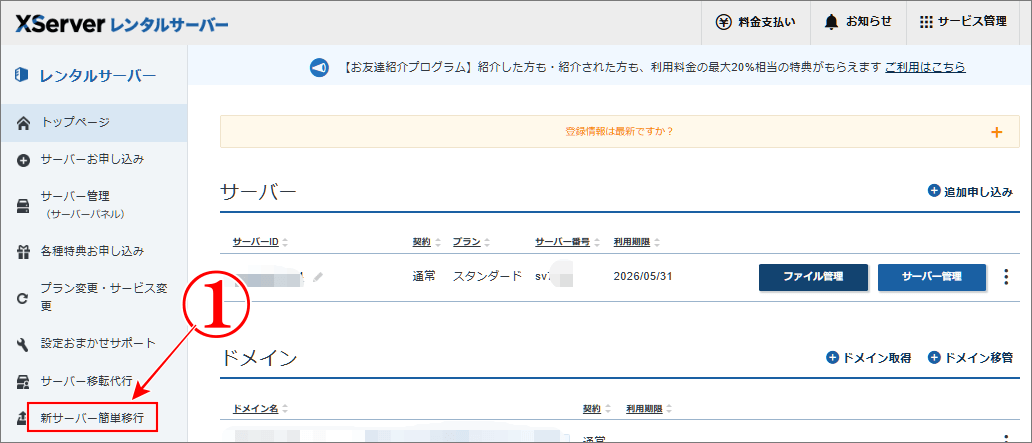The width and height of the screenshot is (1032, 443).
Task: Click the plus circle icon beside サーバーお申し込み
Action: tap(23, 160)
